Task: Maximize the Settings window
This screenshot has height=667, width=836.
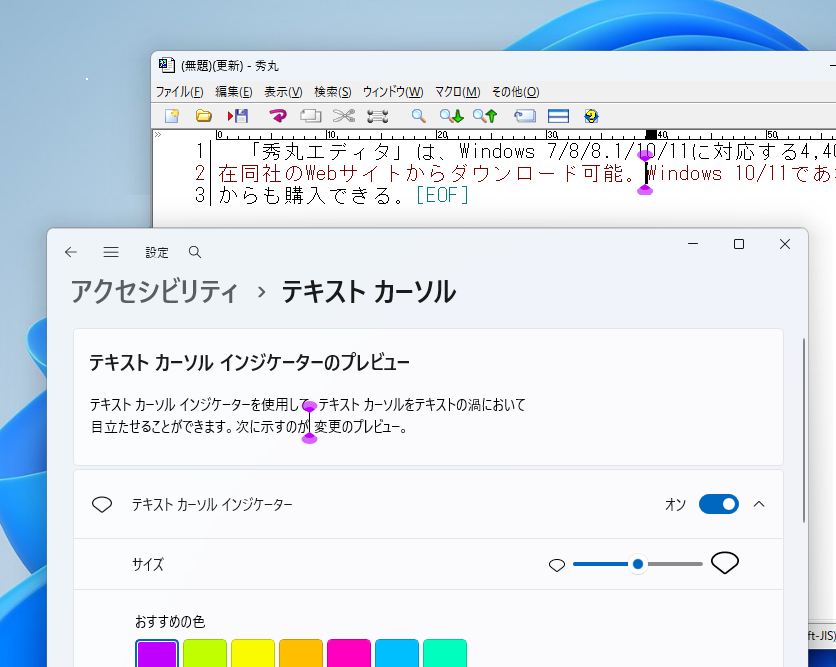Action: (x=739, y=244)
